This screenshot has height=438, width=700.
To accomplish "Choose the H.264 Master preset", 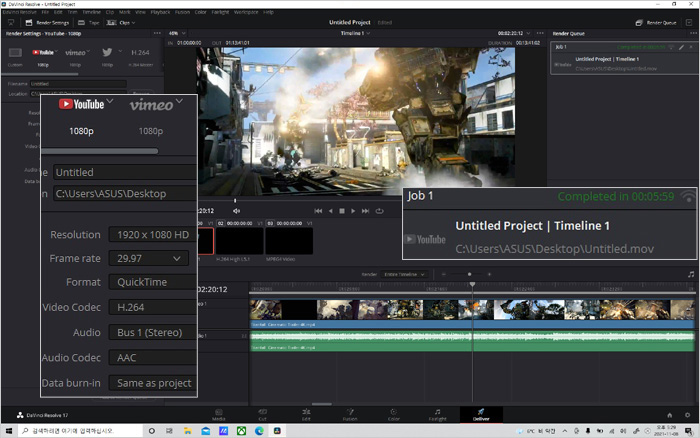I will pyautogui.click(x=140, y=52).
